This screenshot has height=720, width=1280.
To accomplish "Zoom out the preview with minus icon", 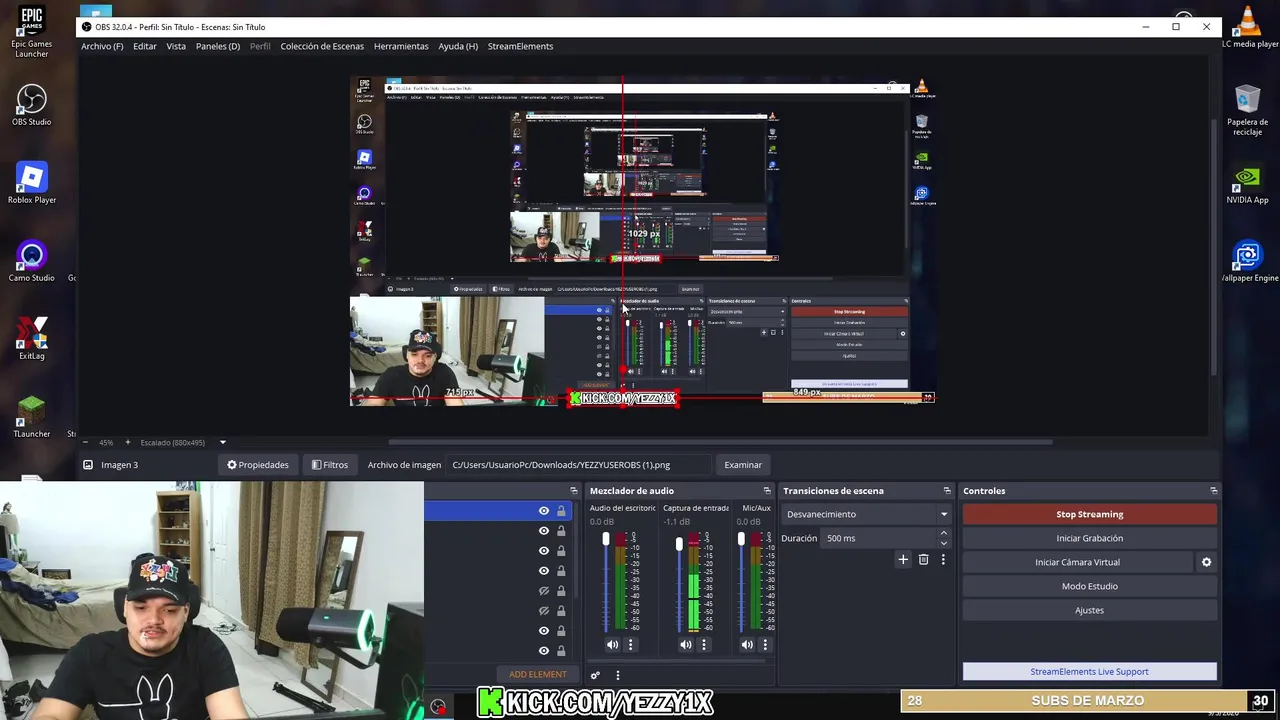I will coord(85,442).
